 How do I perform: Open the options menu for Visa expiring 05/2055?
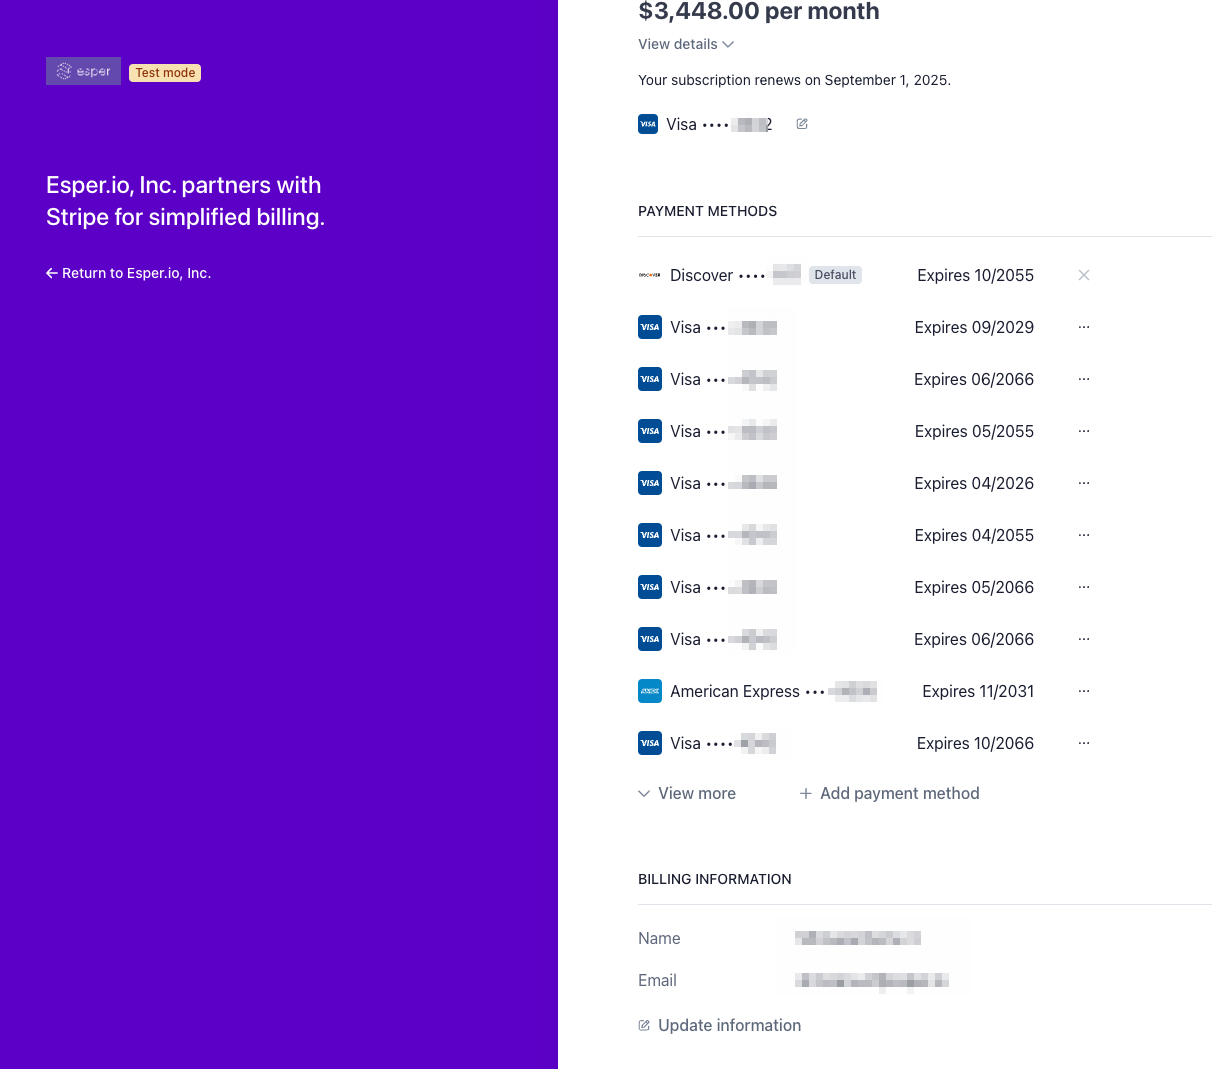(x=1084, y=430)
